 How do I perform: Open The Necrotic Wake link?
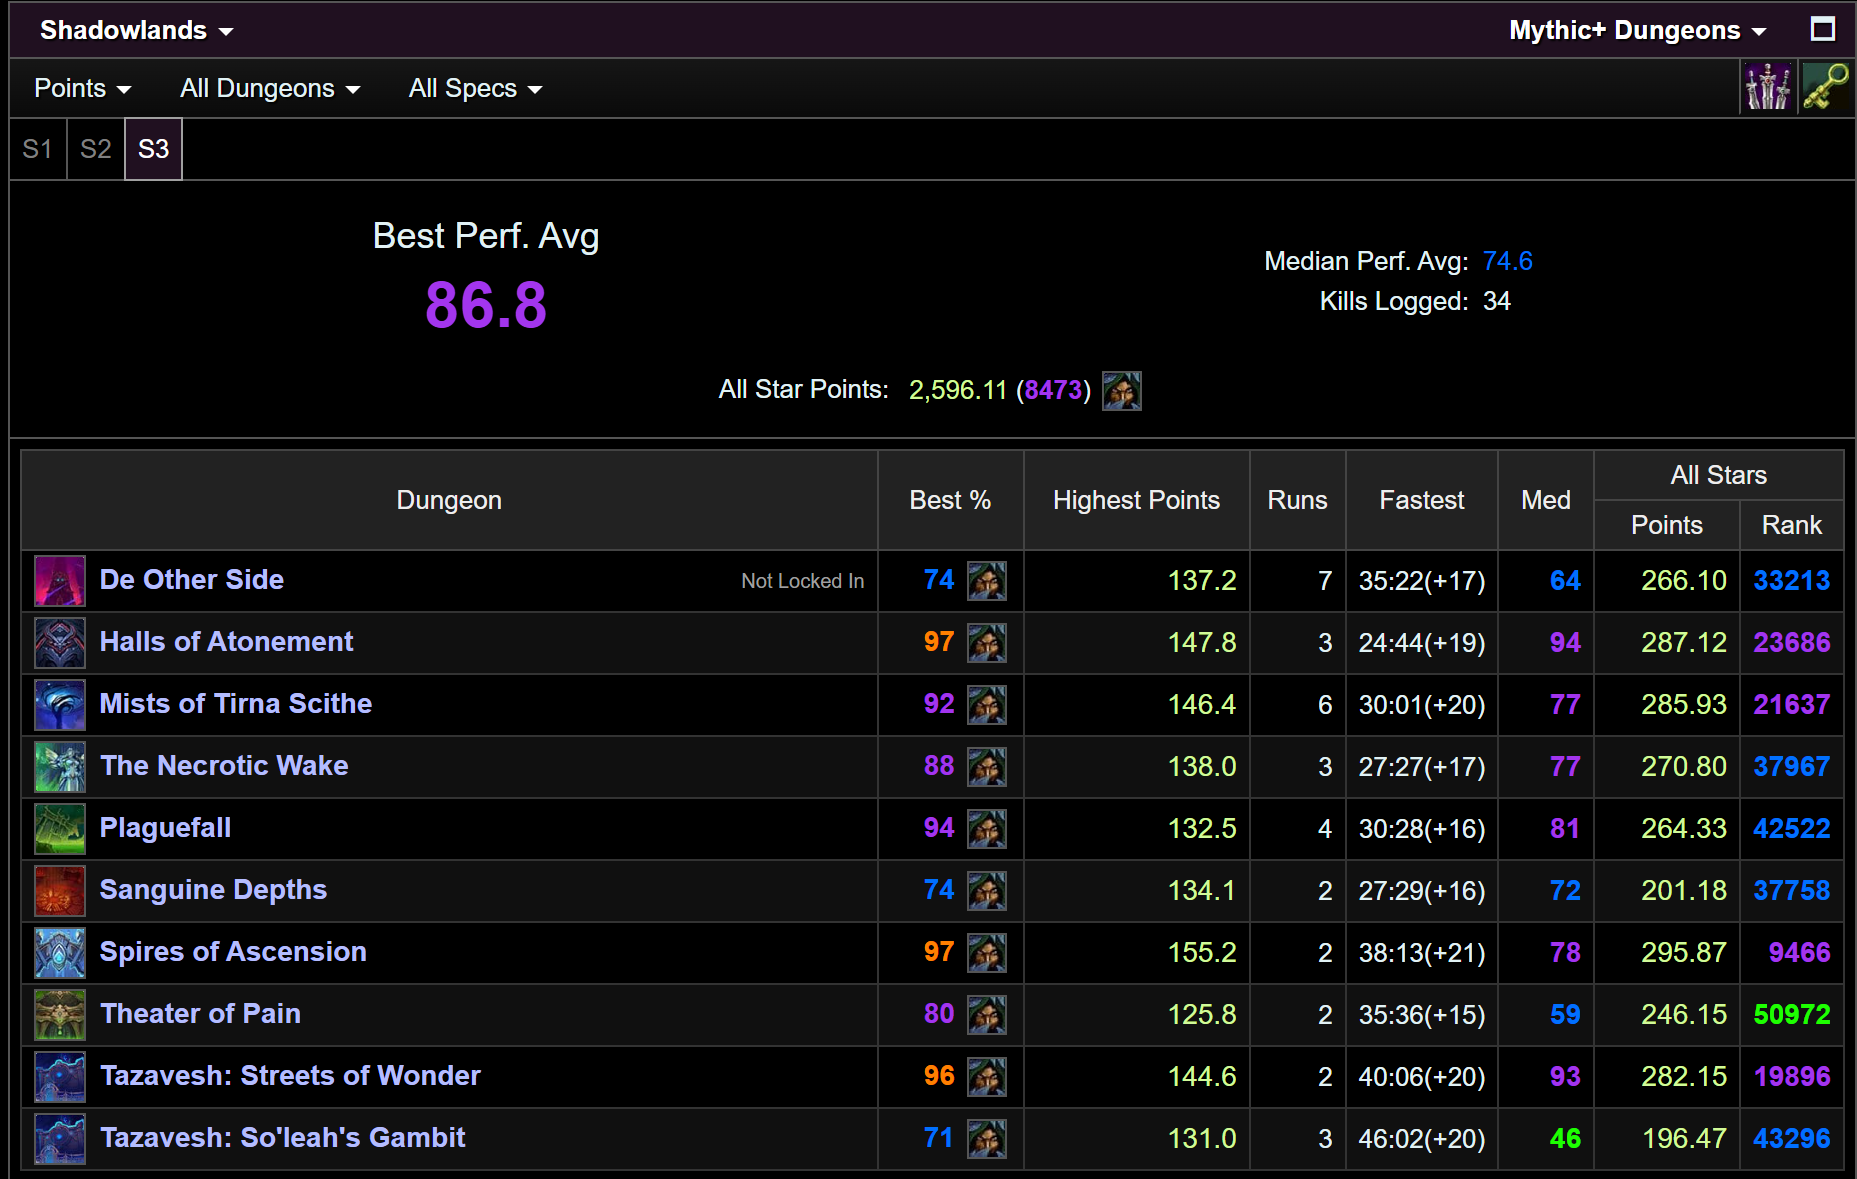coord(224,765)
